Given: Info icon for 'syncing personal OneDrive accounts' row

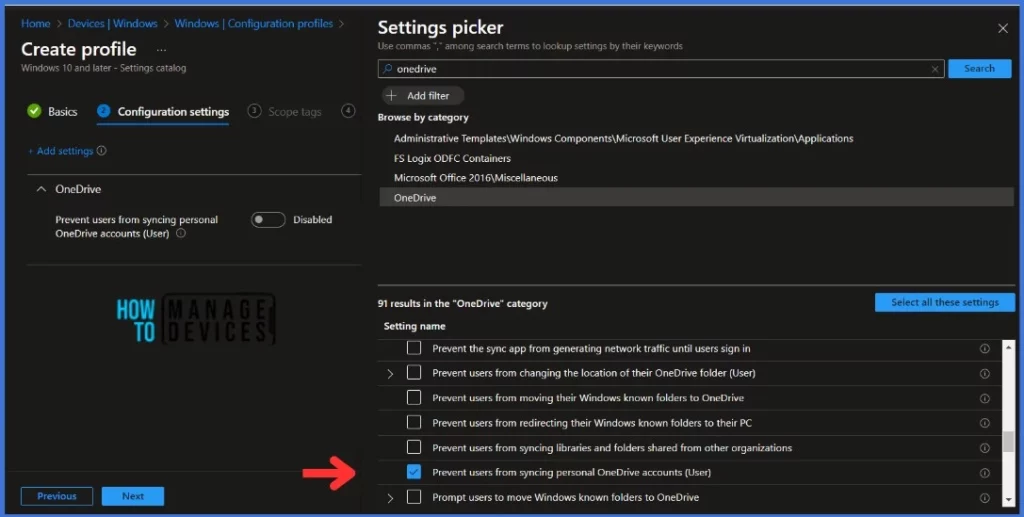Looking at the screenshot, I should tap(984, 473).
